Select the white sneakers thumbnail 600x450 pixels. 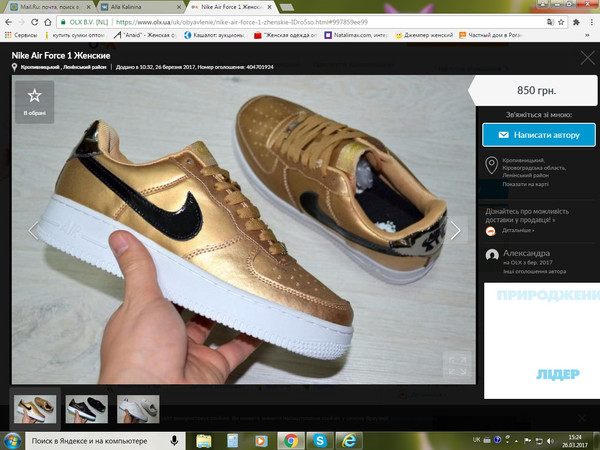[x=138, y=409]
